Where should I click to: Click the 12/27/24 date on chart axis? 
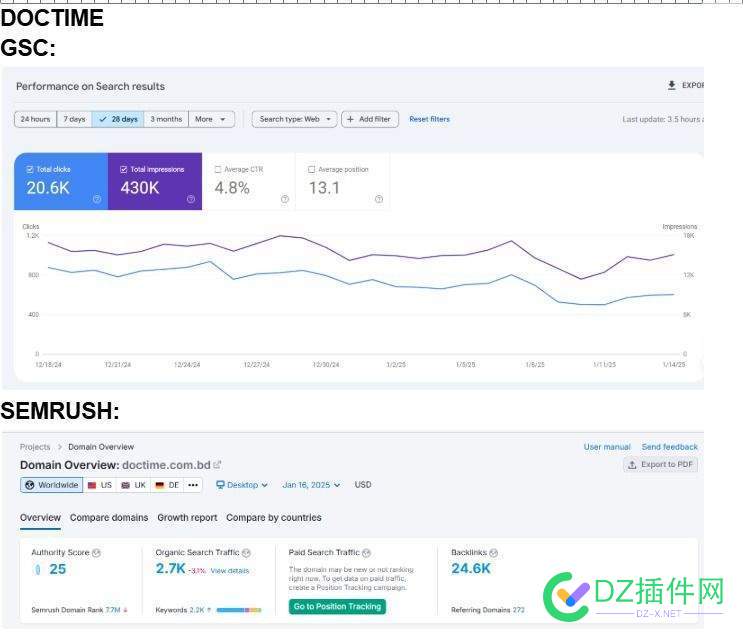tap(256, 364)
